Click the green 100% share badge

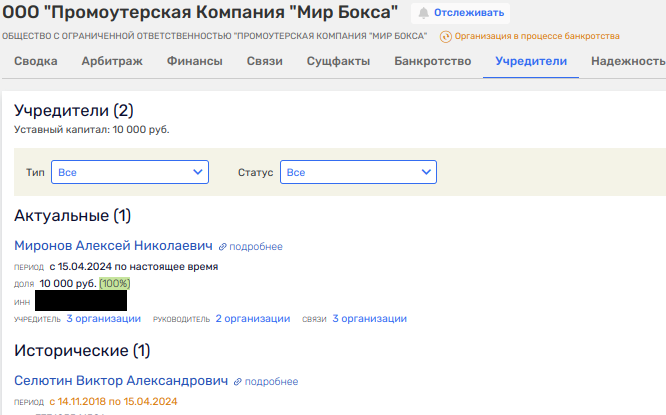pos(115,283)
